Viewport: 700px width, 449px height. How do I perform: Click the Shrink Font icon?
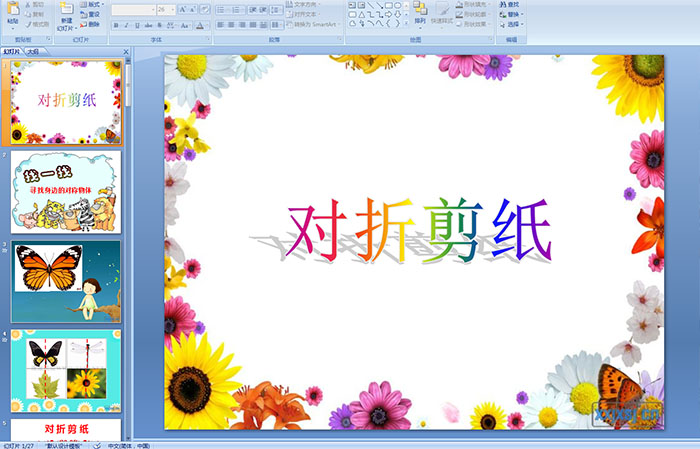(x=193, y=9)
